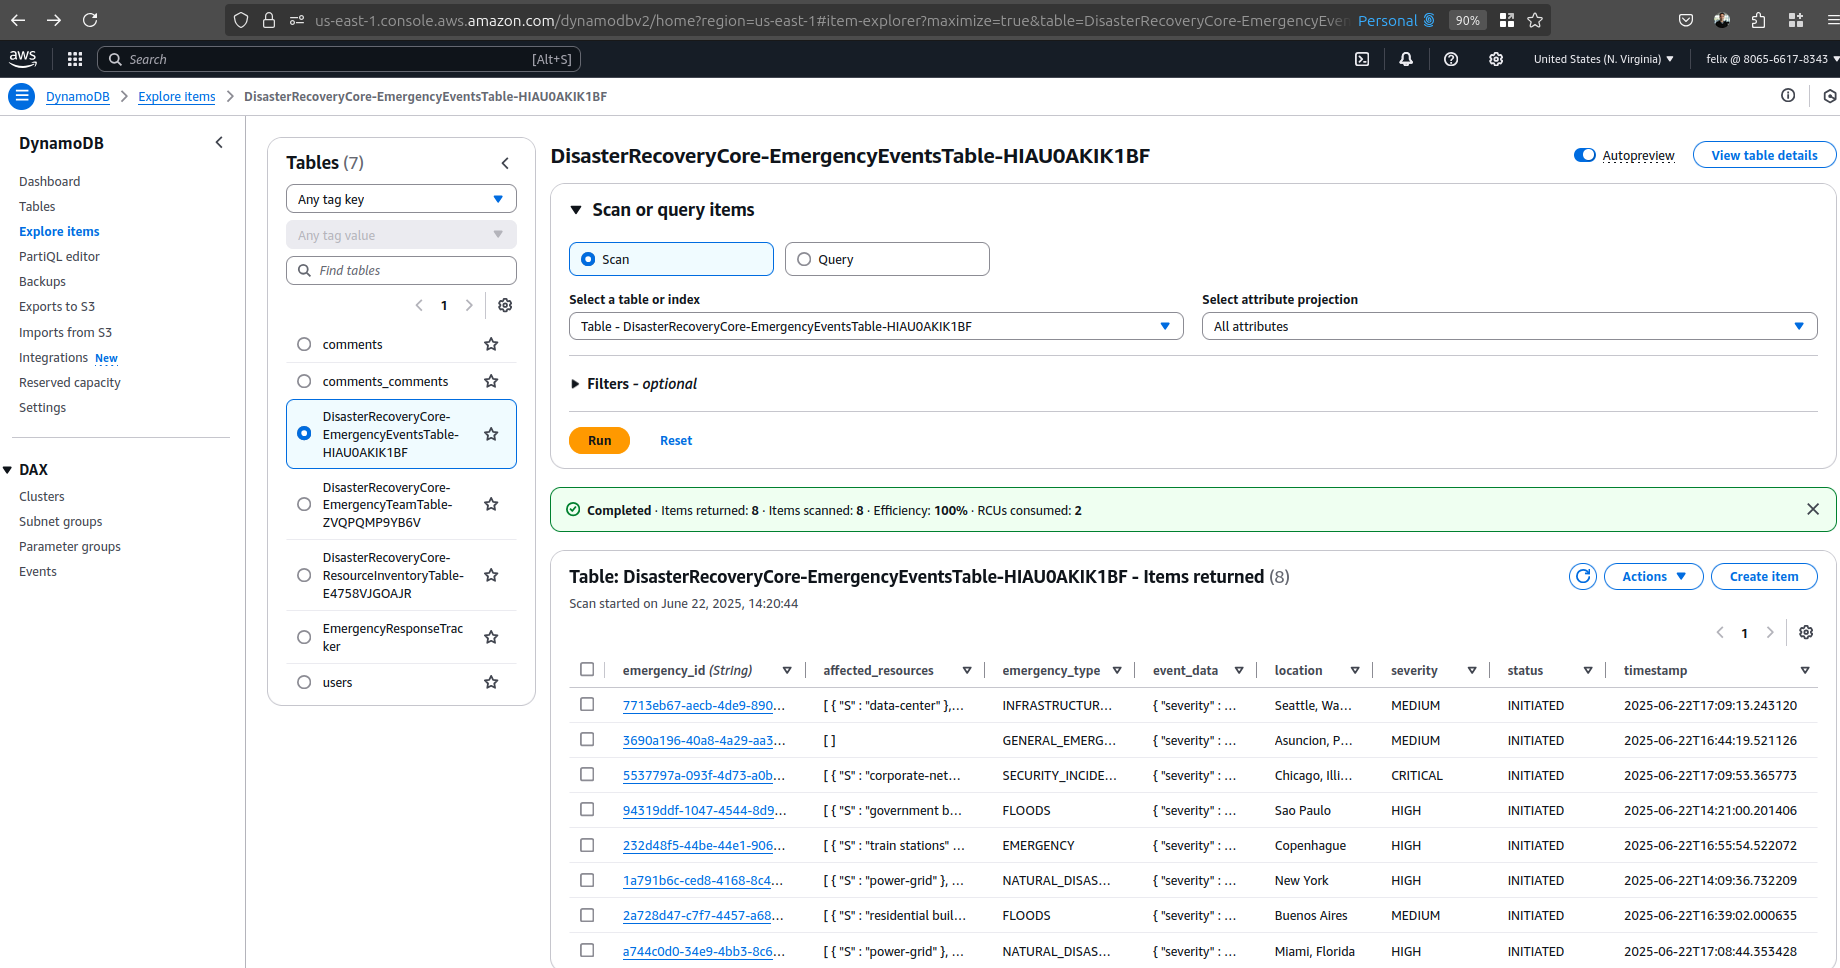Sort by the severity column header

click(x=1414, y=670)
